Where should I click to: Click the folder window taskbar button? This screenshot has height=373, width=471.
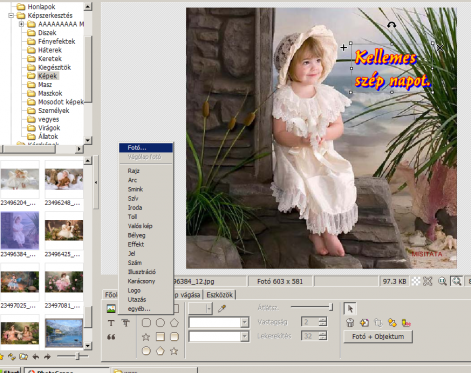click(x=154, y=370)
